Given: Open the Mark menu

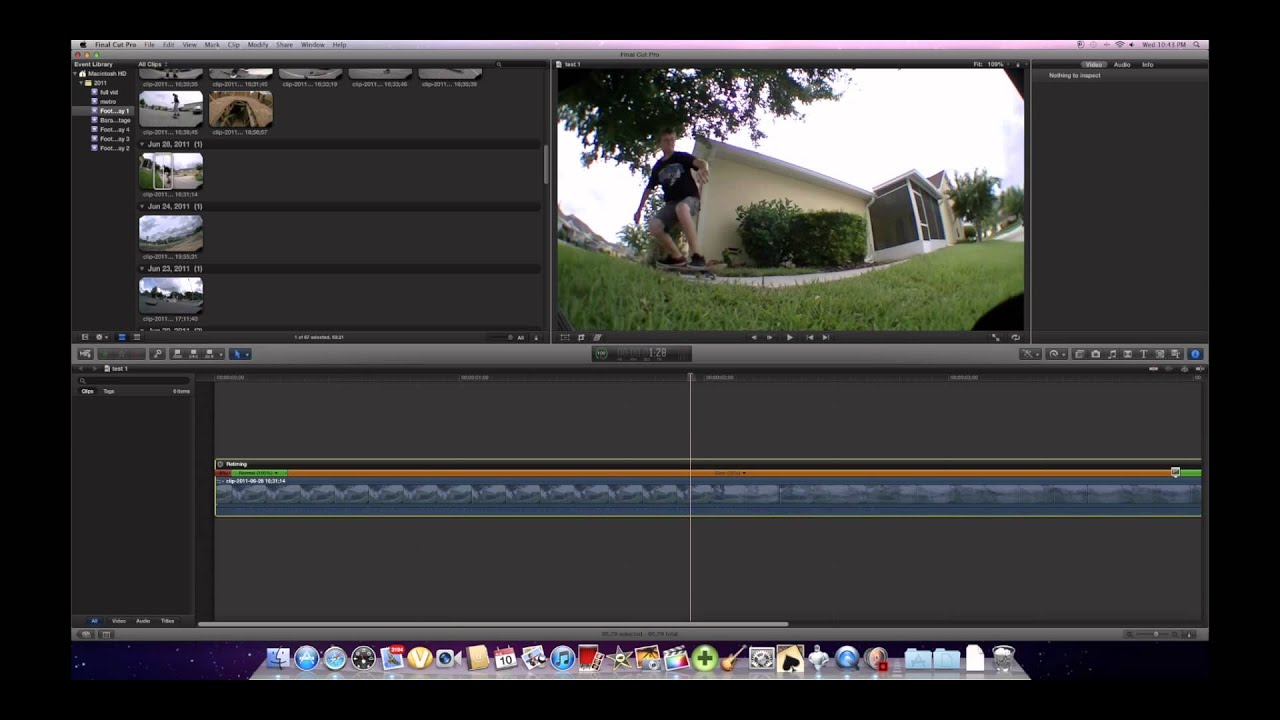Looking at the screenshot, I should pyautogui.click(x=212, y=45).
